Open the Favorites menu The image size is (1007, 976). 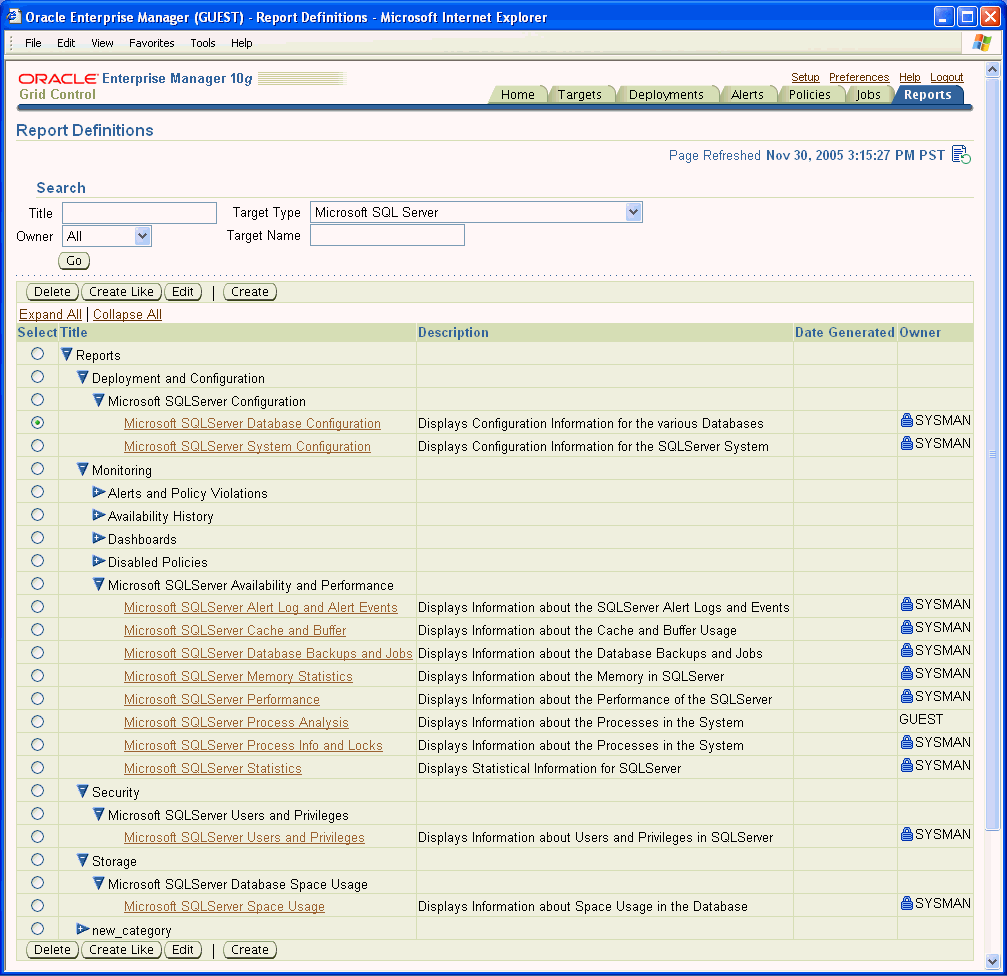coord(152,43)
